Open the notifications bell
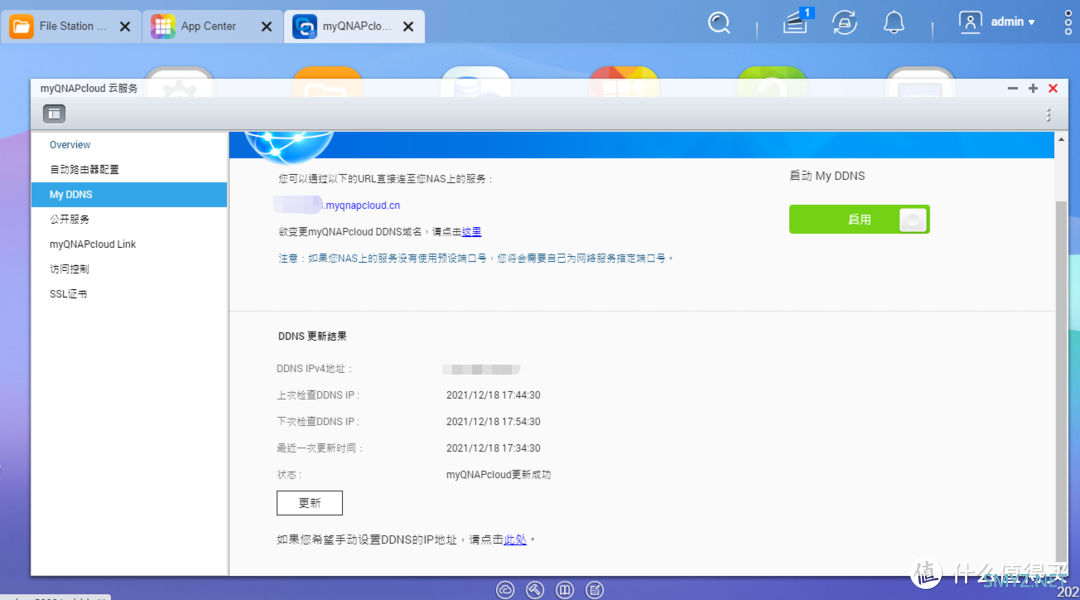Screen dimensions: 1080x600 point(894,23)
